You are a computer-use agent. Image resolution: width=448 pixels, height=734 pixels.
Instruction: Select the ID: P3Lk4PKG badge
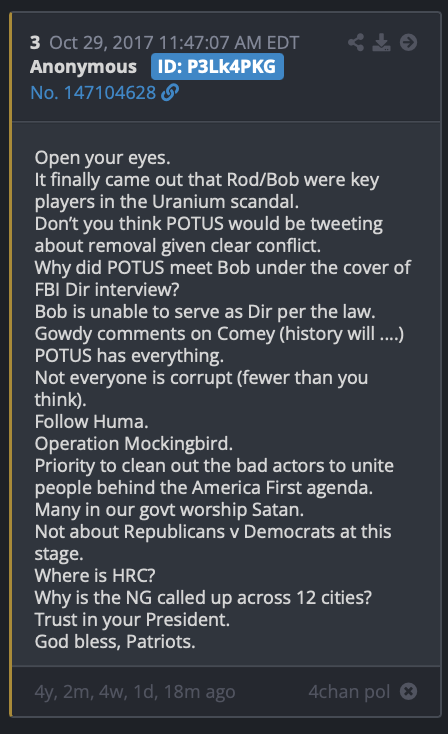coord(217,66)
